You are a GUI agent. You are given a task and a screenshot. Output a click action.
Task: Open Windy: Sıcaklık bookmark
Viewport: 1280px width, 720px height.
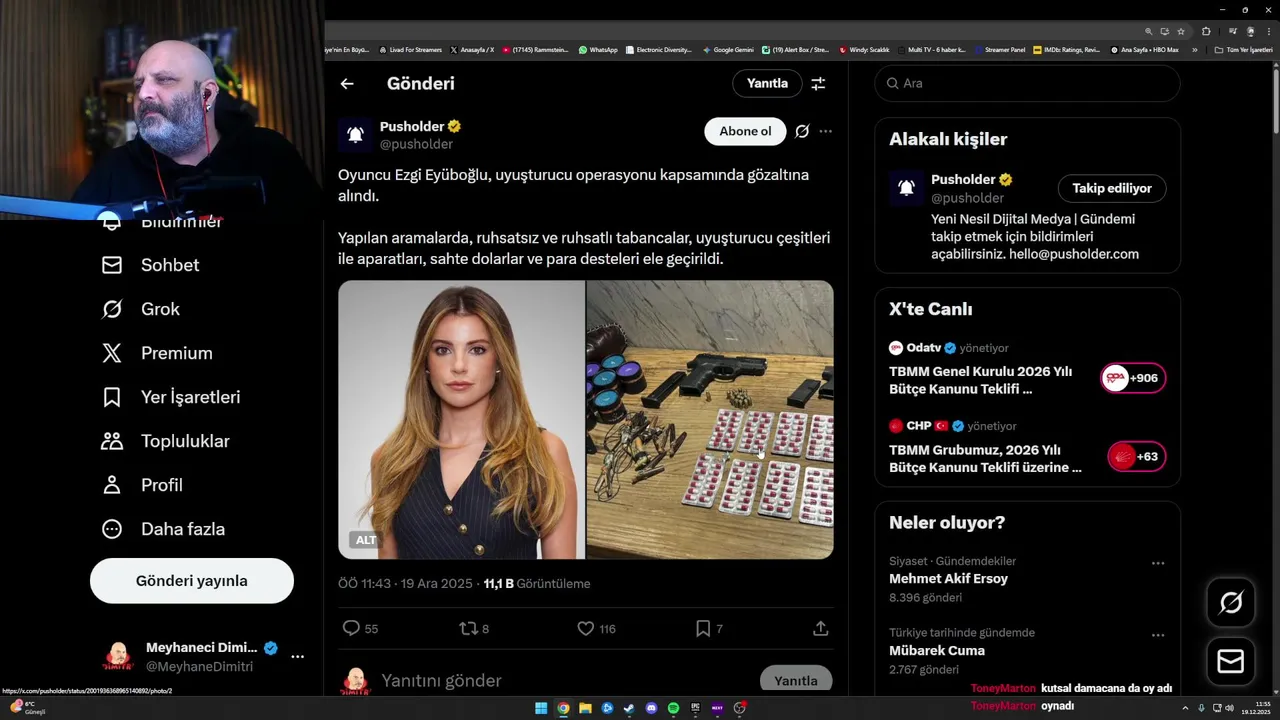click(865, 49)
